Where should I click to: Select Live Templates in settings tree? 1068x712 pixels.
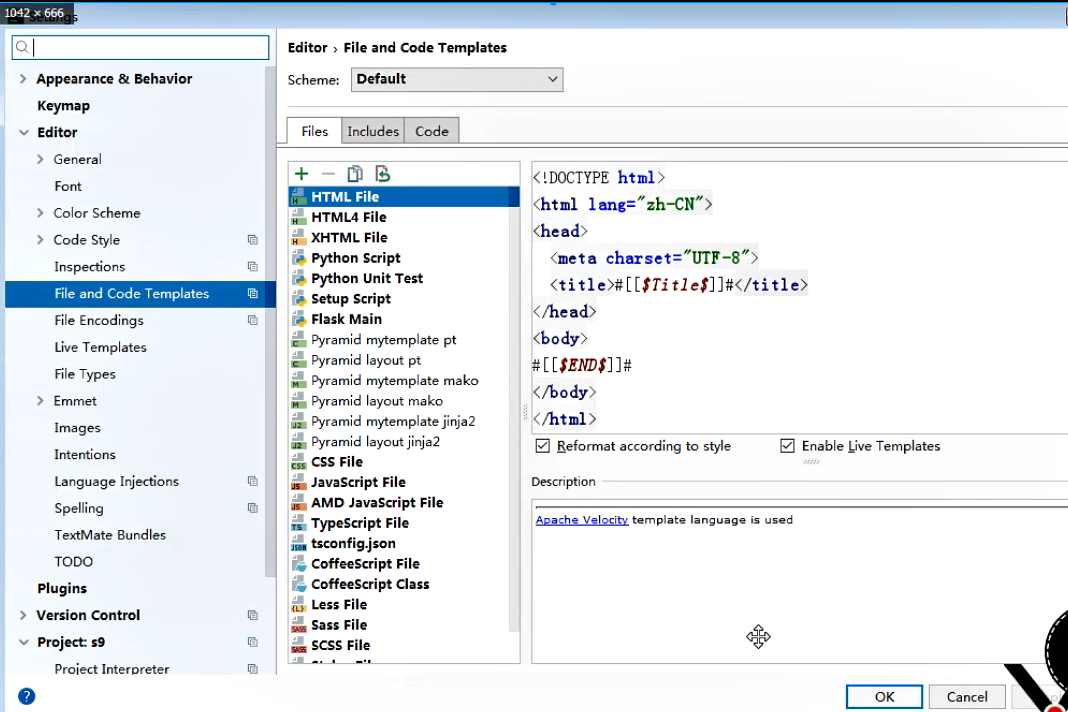(x=100, y=347)
